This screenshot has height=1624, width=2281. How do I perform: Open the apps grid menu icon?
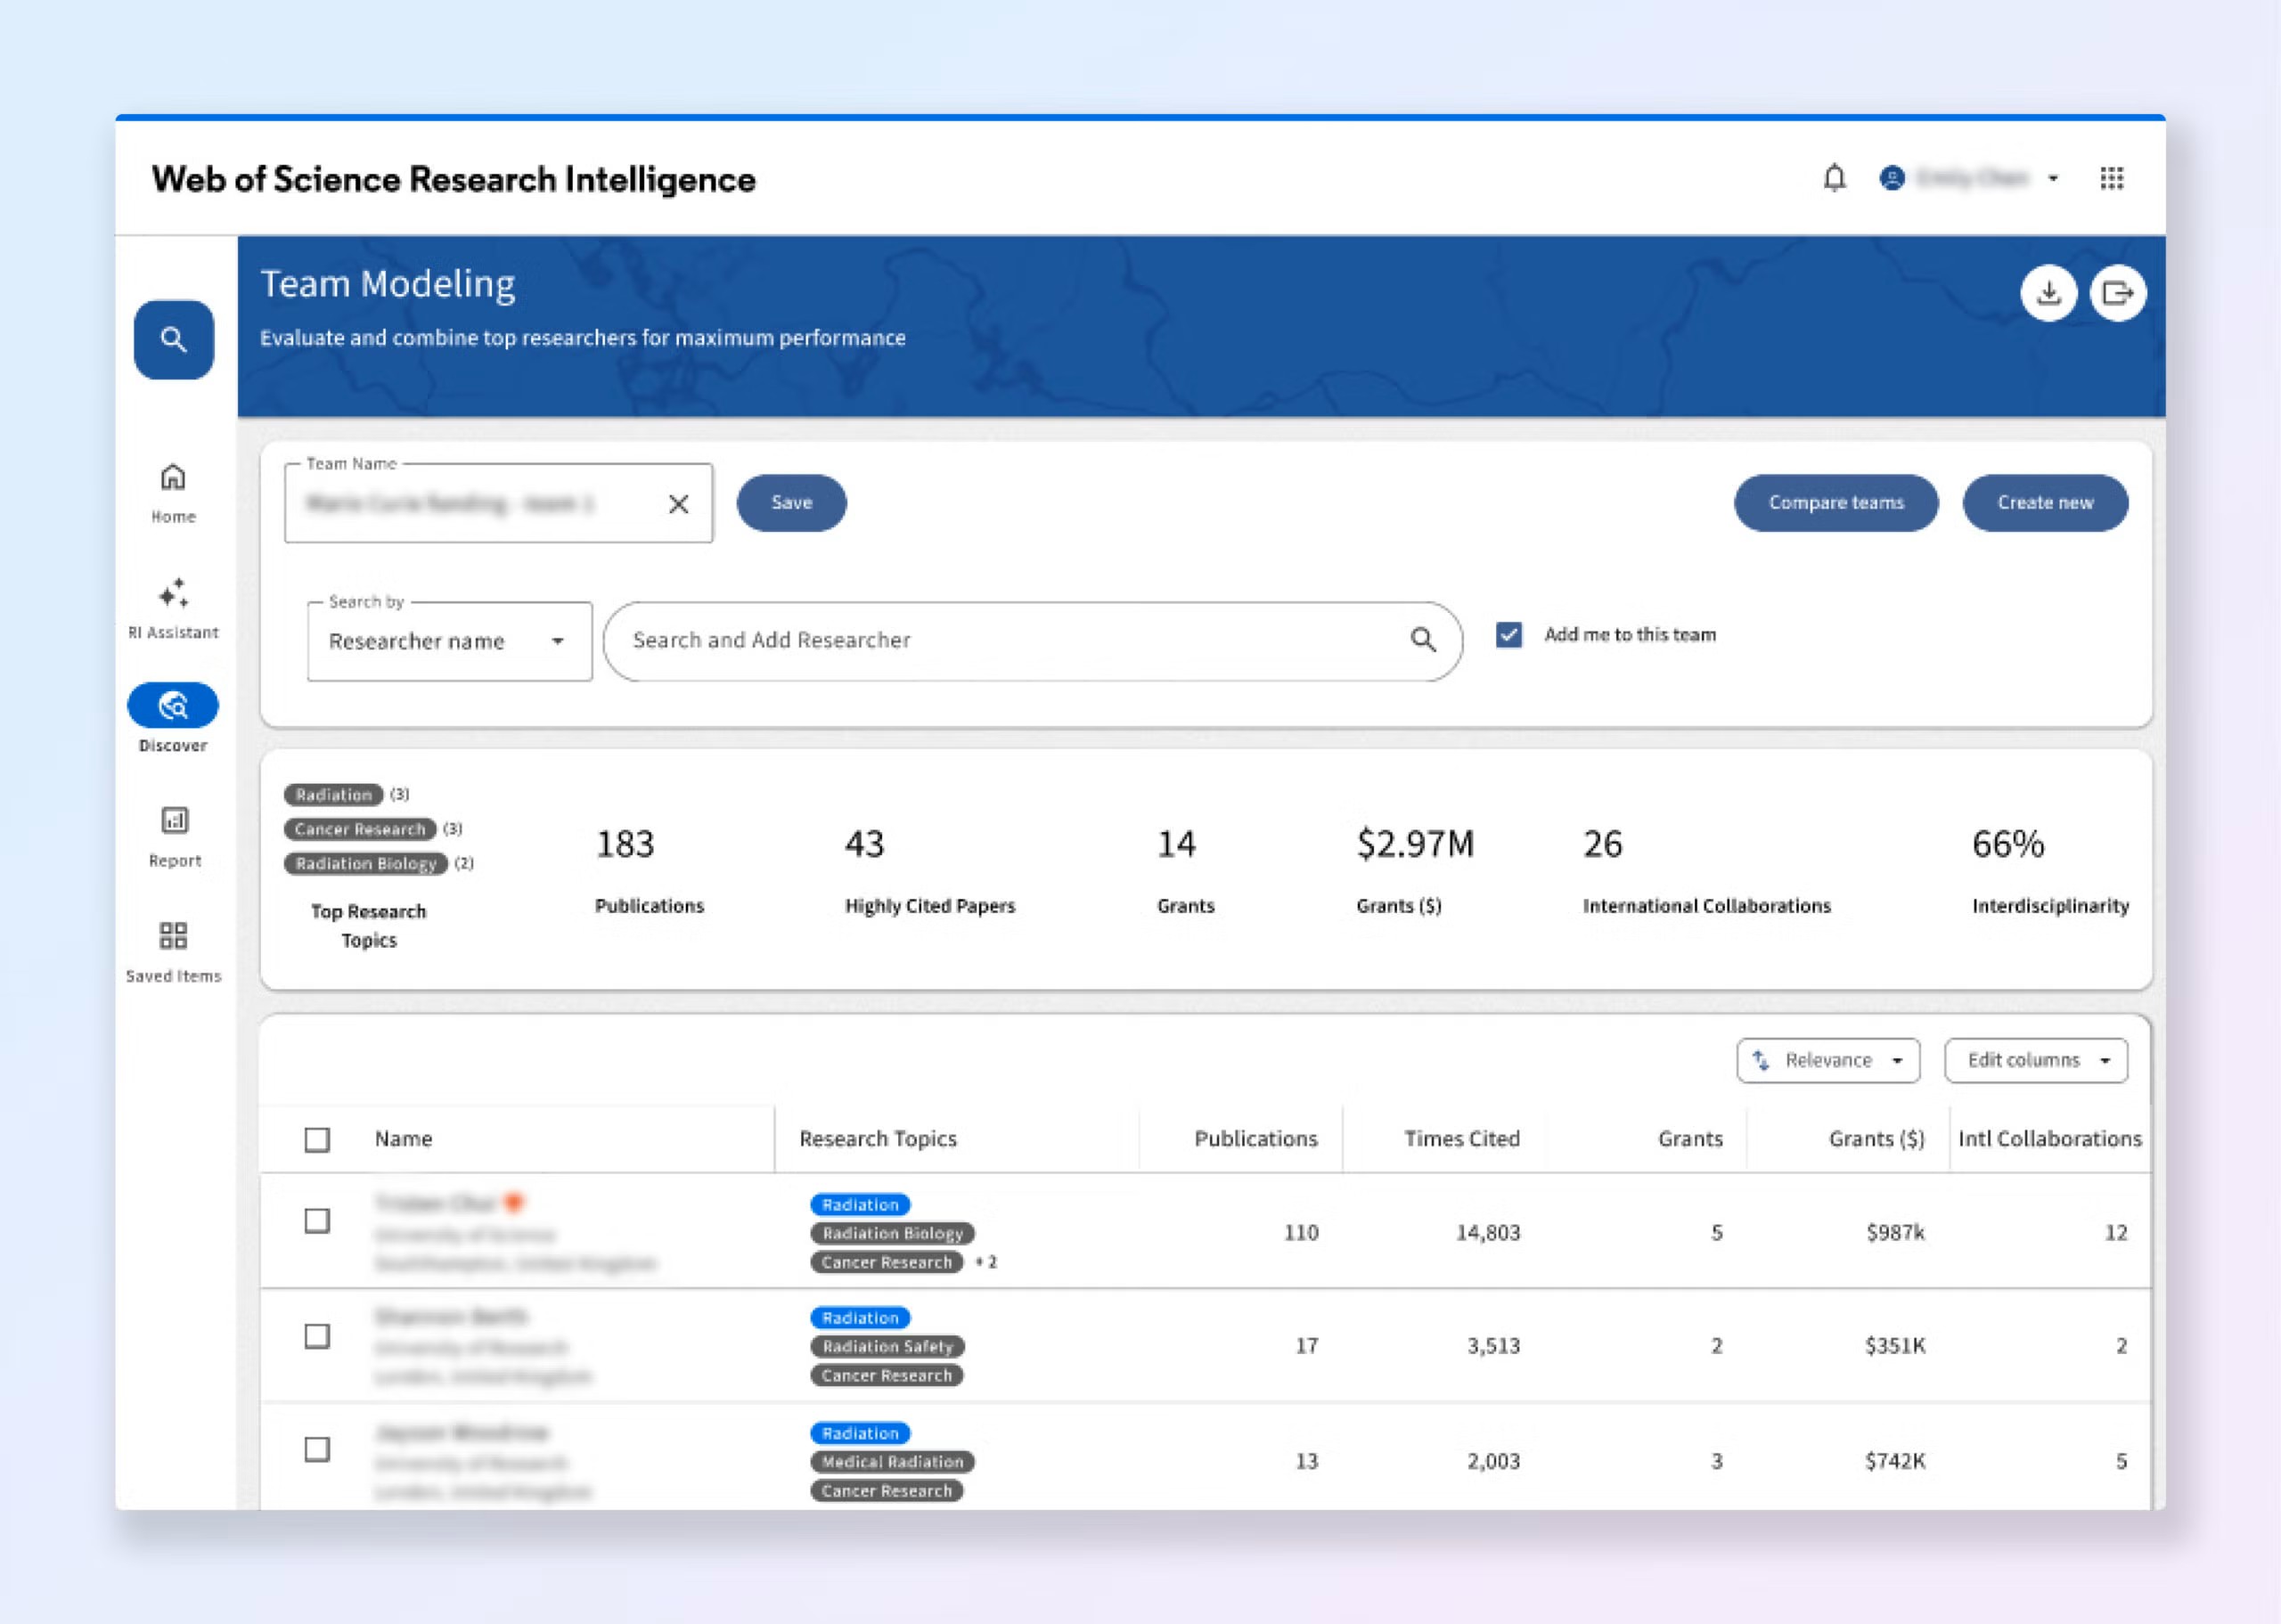[x=2111, y=178]
